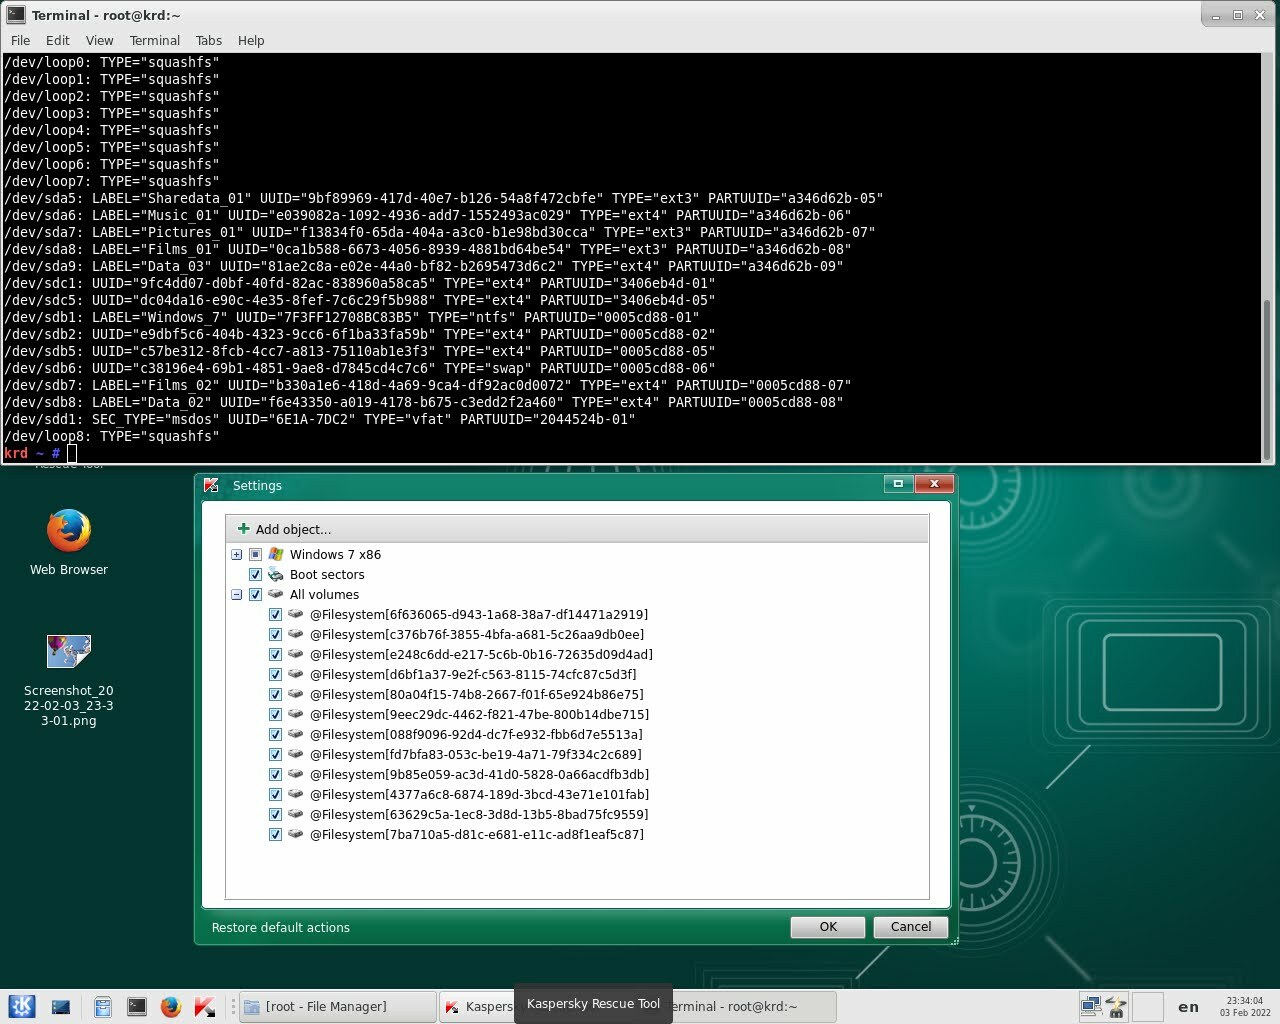Click Restore default actions link
The image size is (1280, 1024).
click(281, 928)
